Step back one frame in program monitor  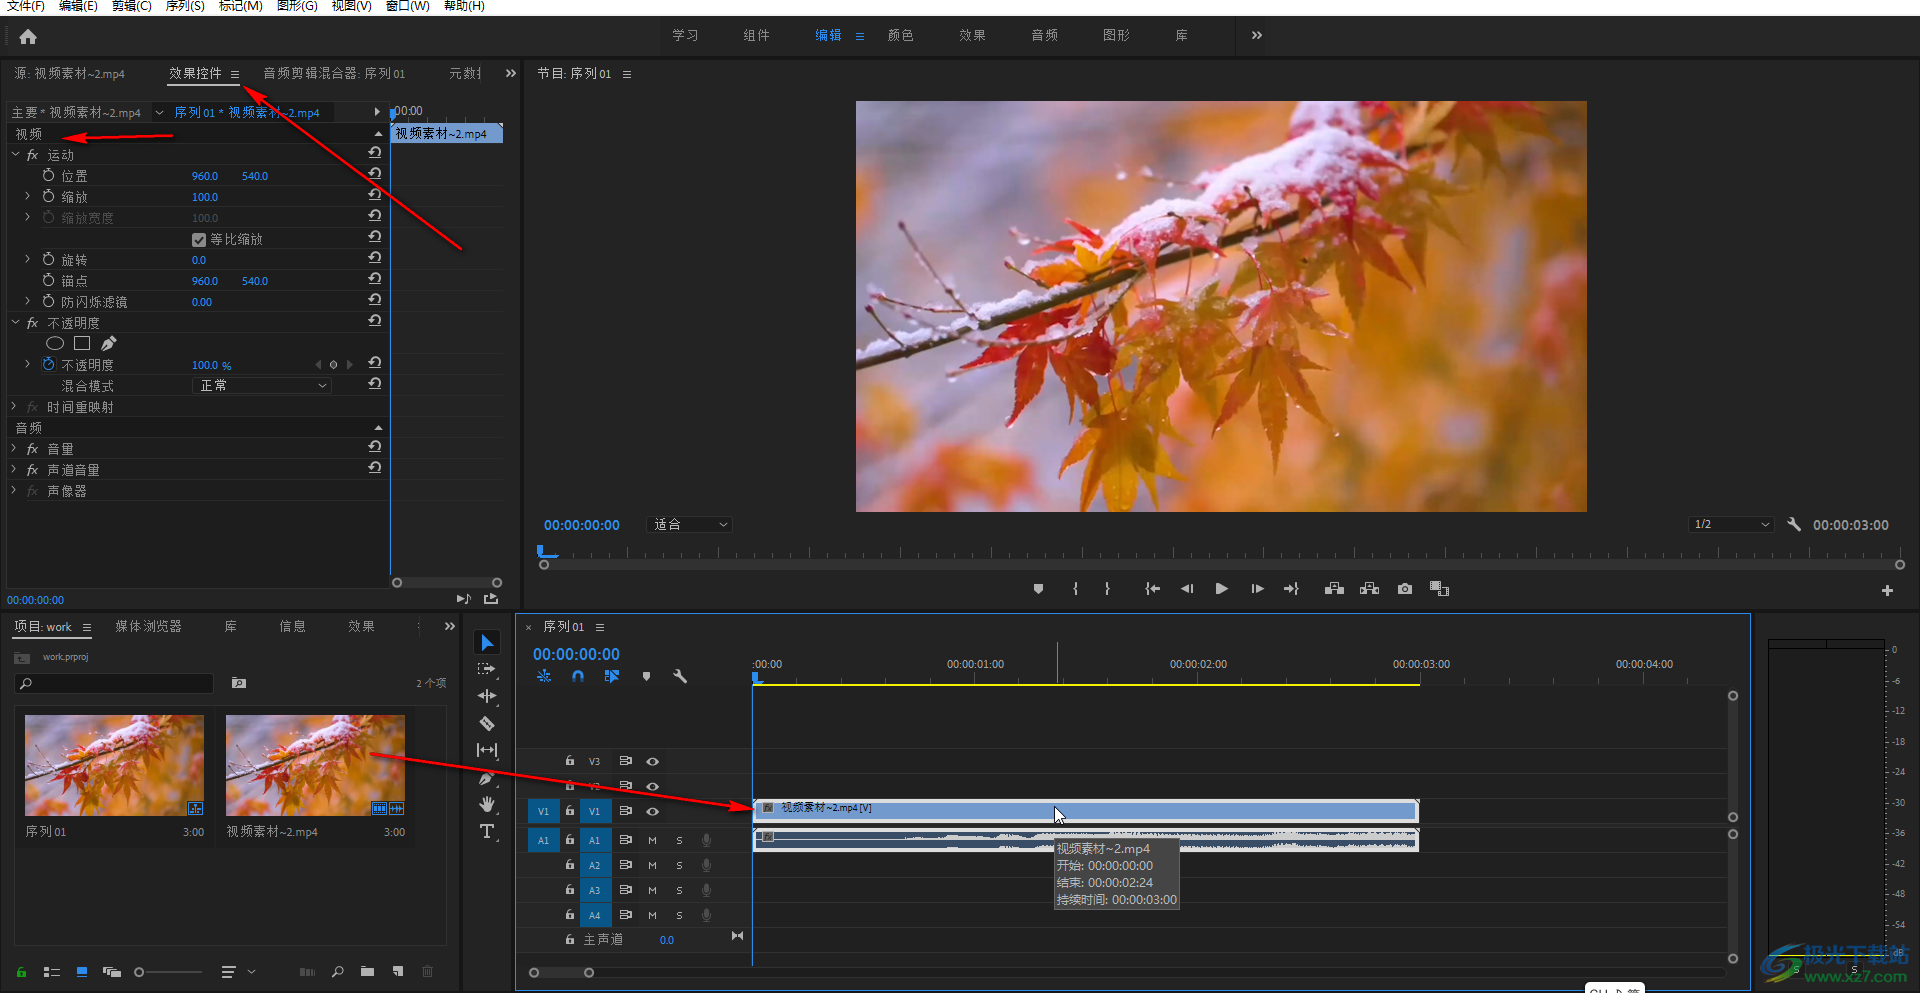pyautogui.click(x=1187, y=589)
